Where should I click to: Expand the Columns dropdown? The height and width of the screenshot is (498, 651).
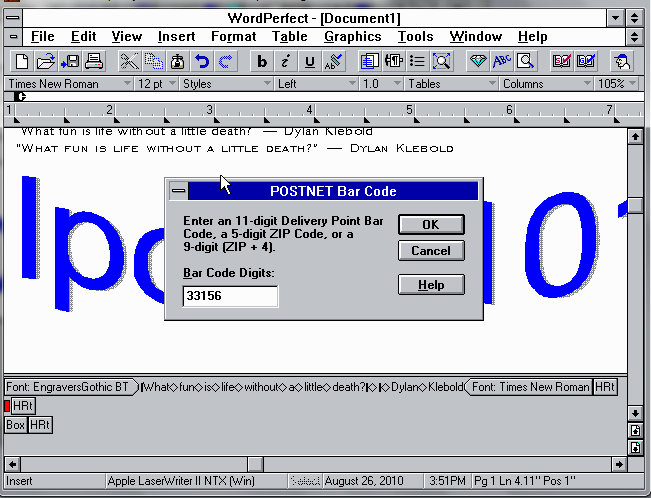pos(546,84)
